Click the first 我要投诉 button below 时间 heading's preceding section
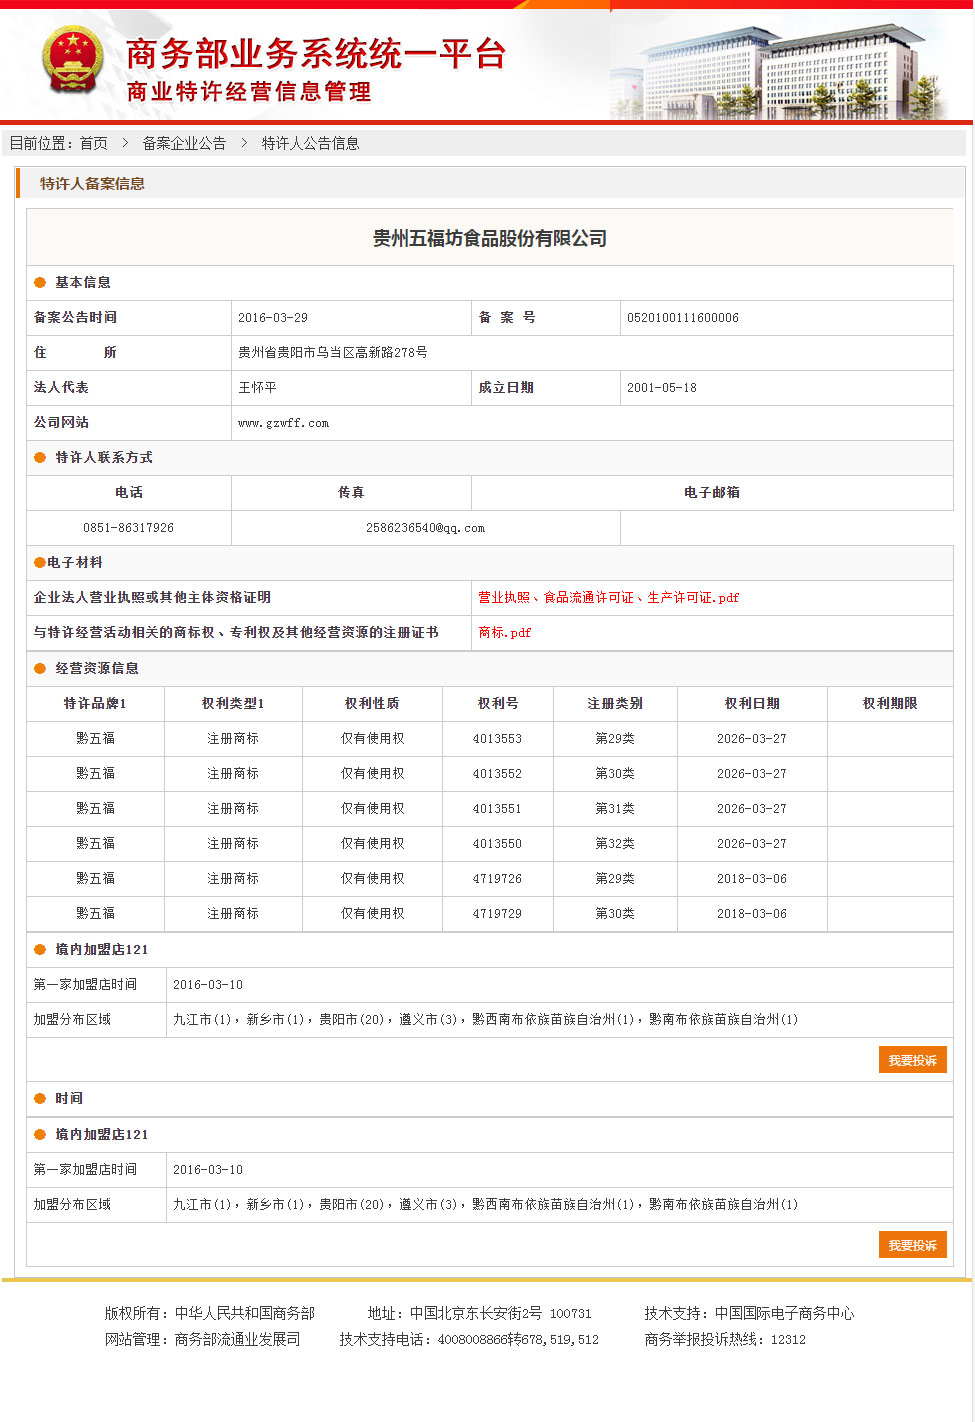This screenshot has width=975, height=1422. pyautogui.click(x=913, y=1060)
